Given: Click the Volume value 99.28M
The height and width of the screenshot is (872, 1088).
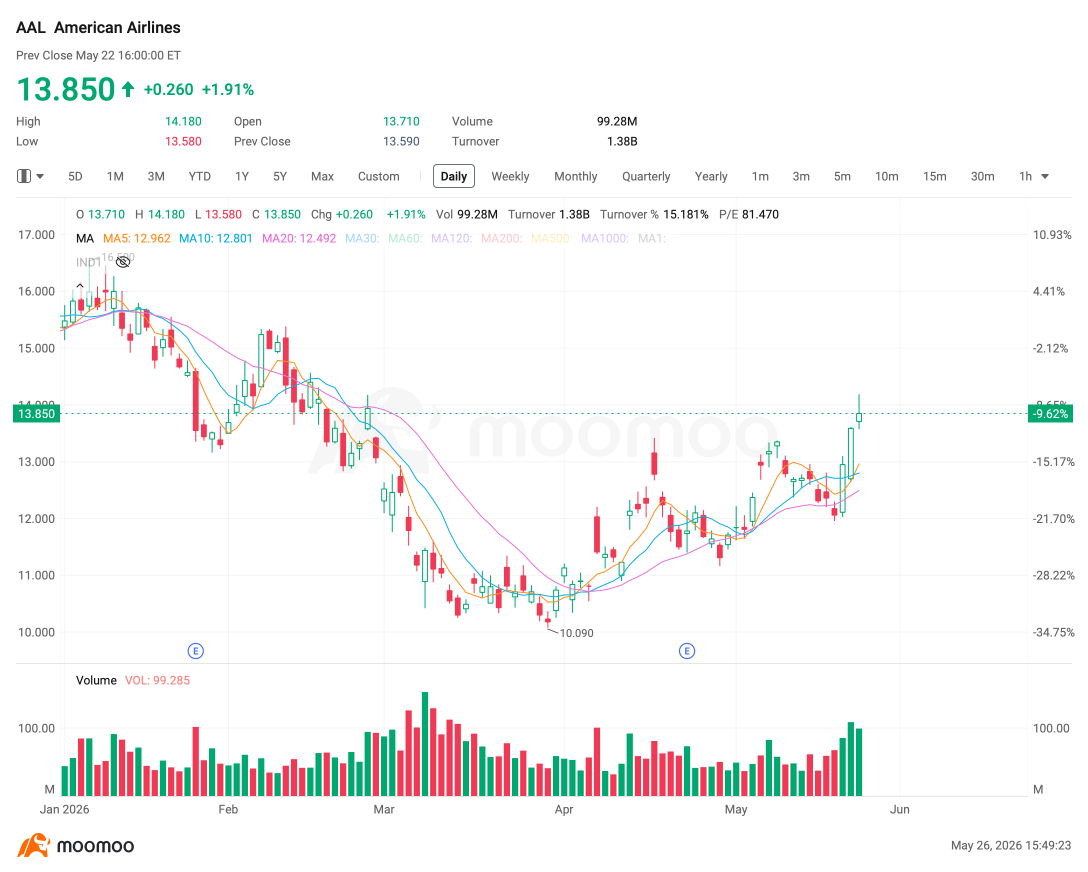Looking at the screenshot, I should click(617, 121).
